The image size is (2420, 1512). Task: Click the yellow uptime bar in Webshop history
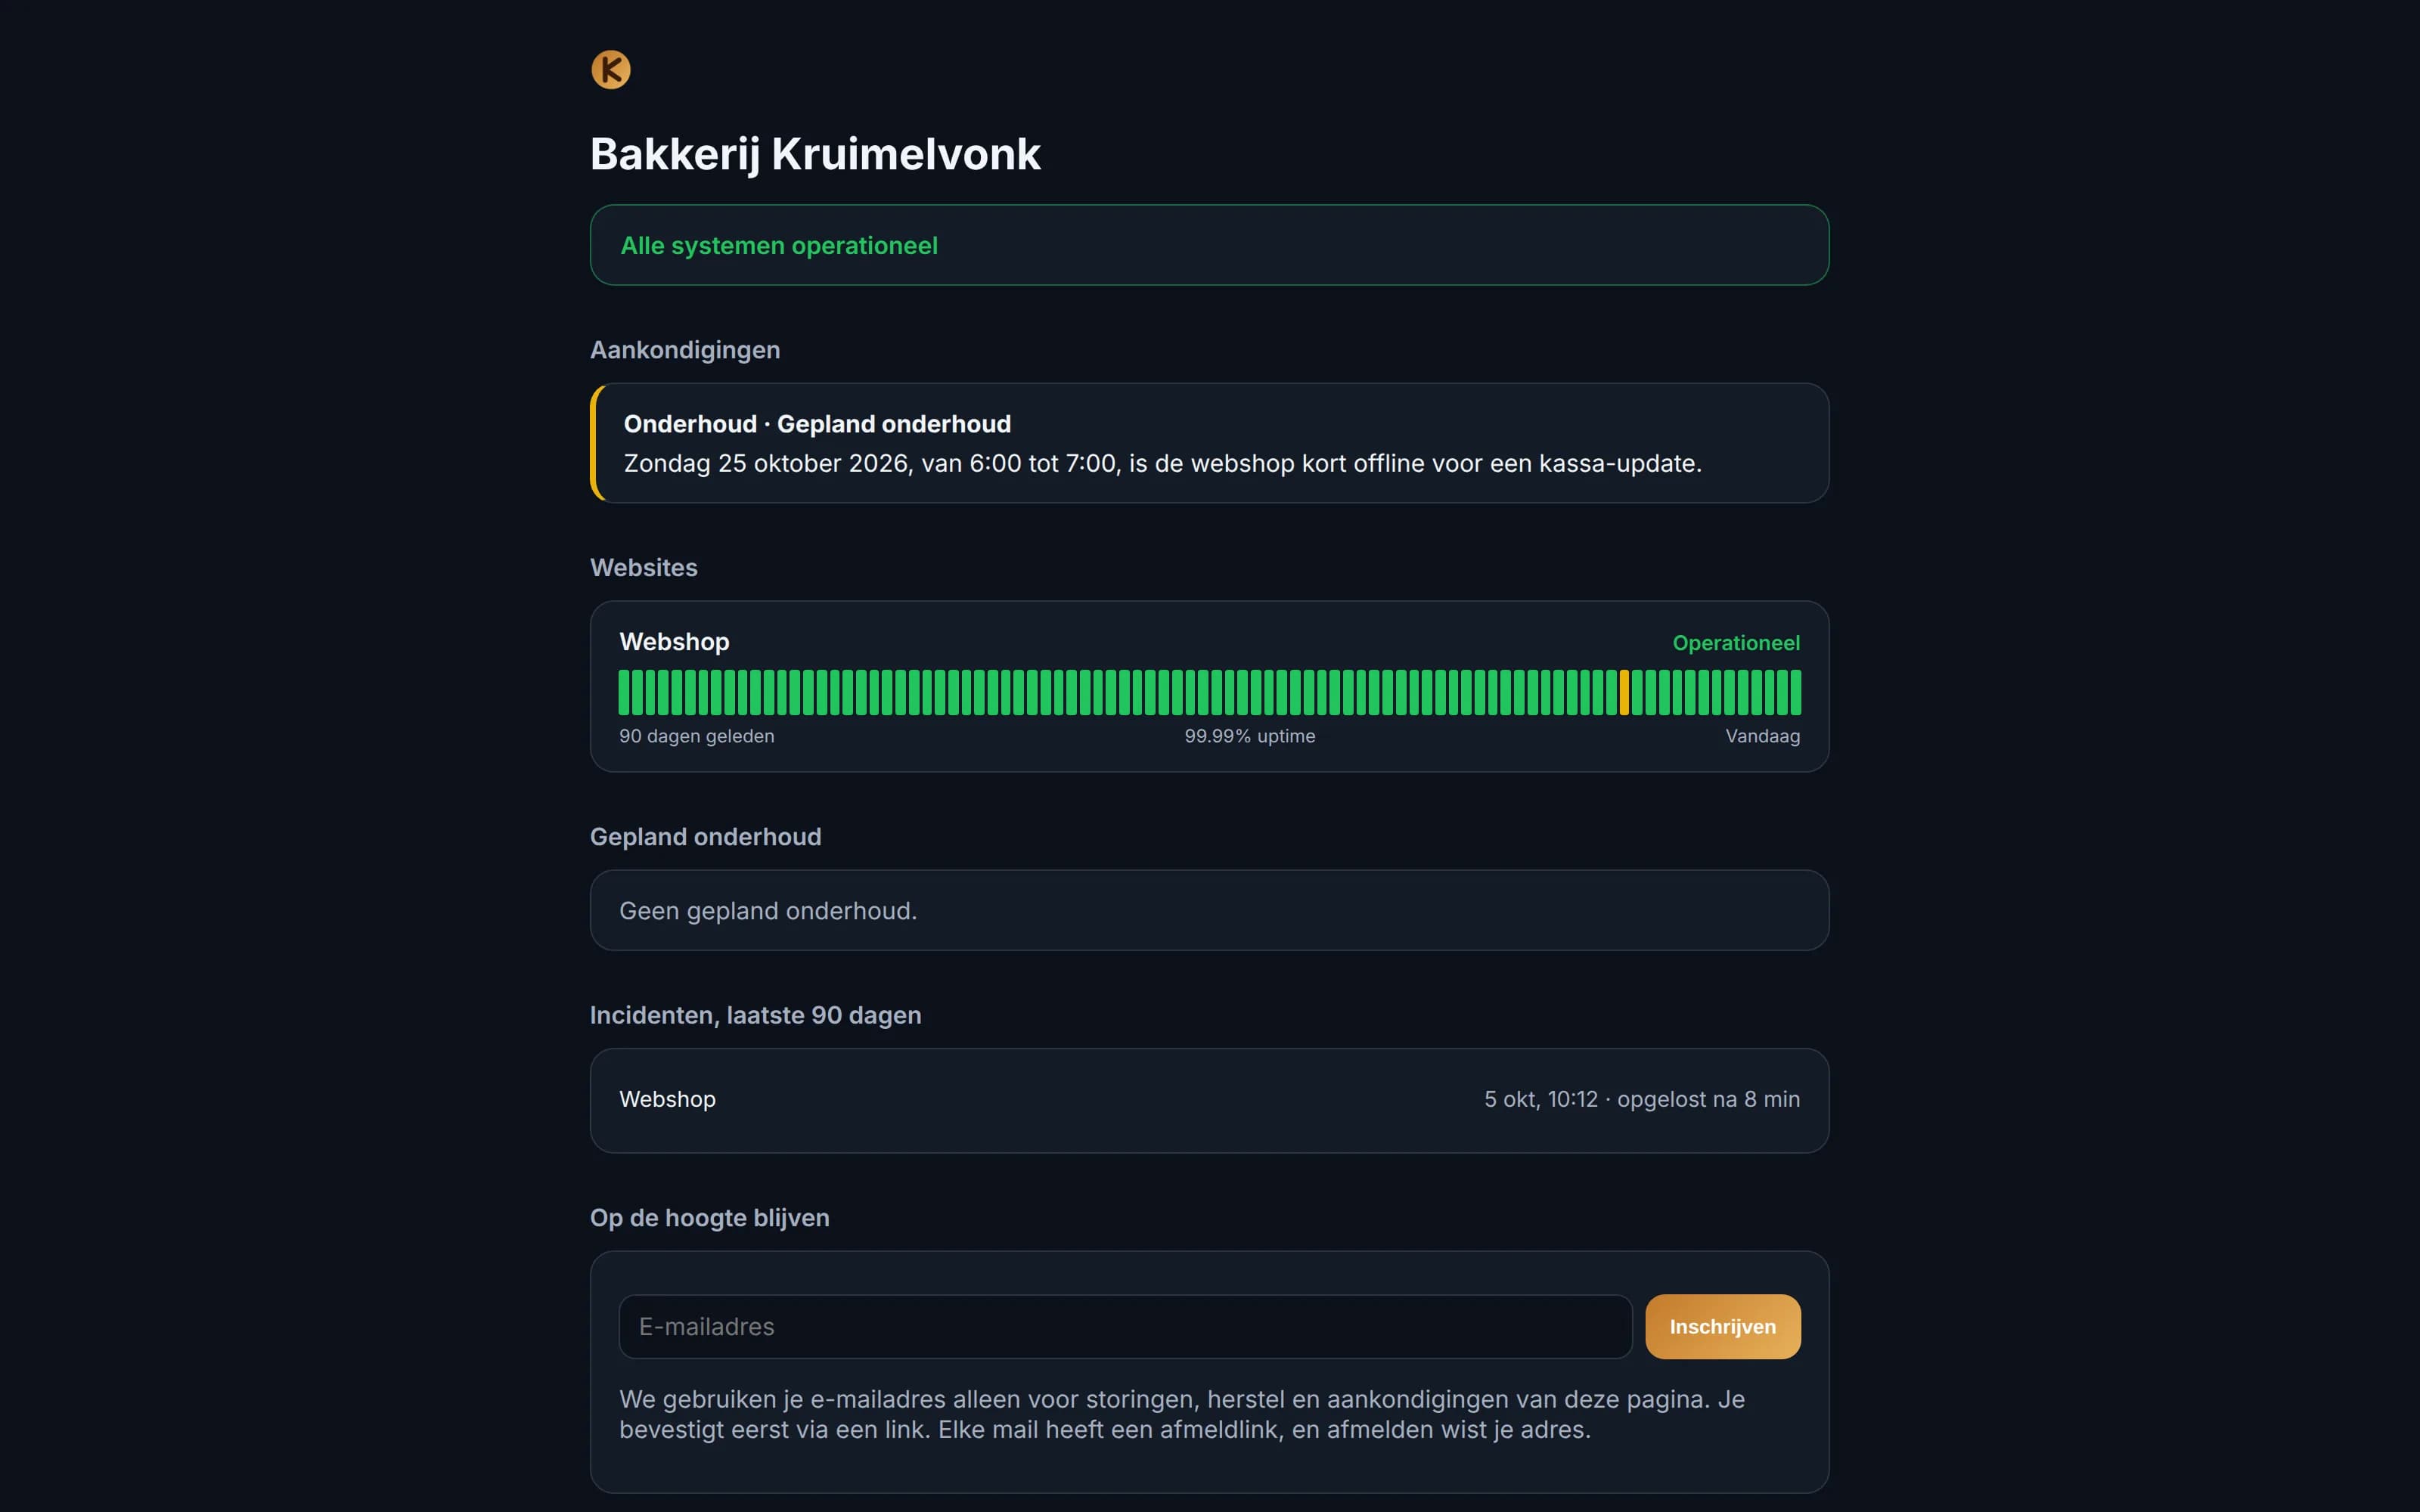click(1624, 692)
